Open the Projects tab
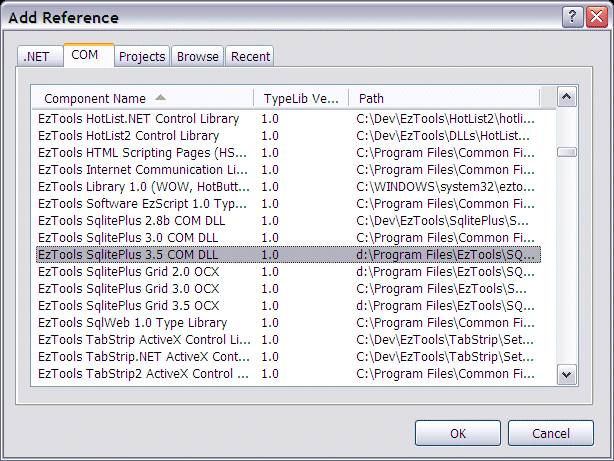Screen dimensions: 614x461 pos(142,57)
